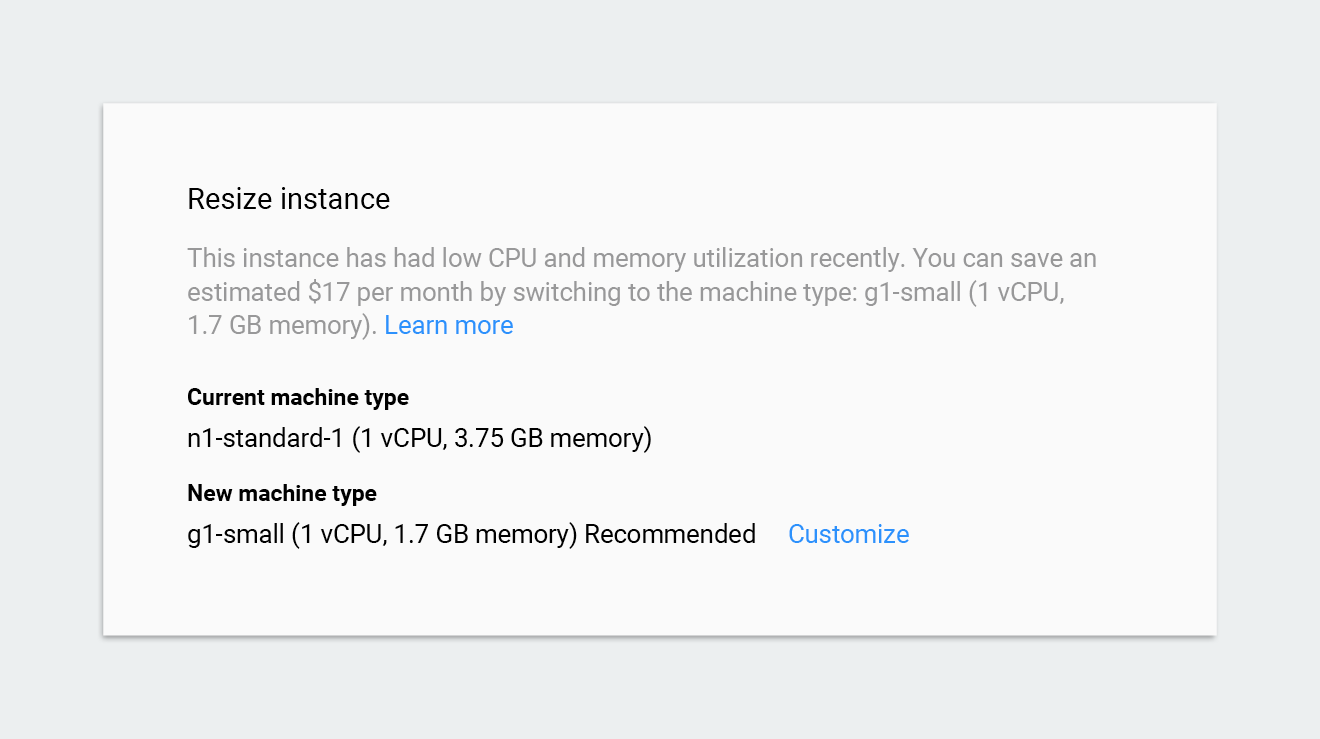This screenshot has height=739, width=1320.
Task: Select the Resize instance dialog title
Action: [x=288, y=199]
